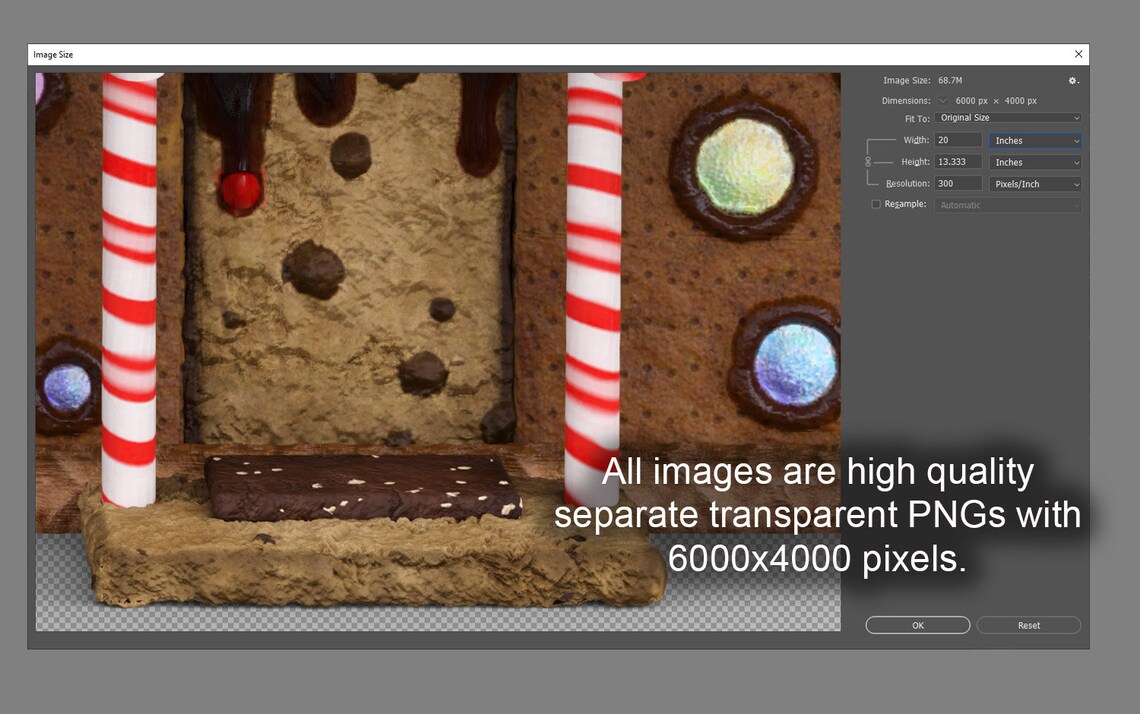Confirm settings with the OK button
The width and height of the screenshot is (1140, 714).
pos(917,625)
